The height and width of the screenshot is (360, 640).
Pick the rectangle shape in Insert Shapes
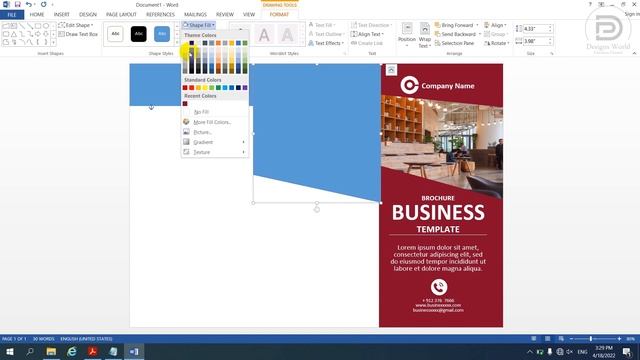click(38, 26)
